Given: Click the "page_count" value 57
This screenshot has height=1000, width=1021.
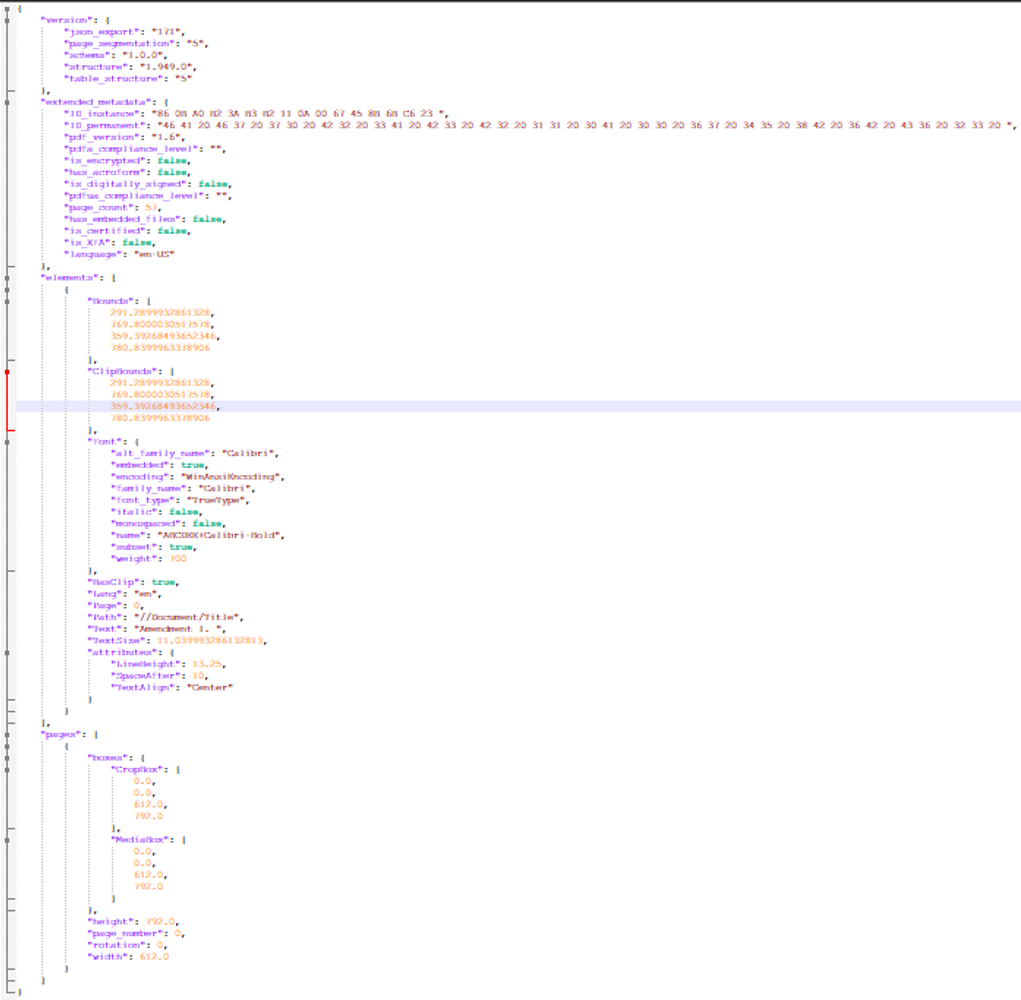Looking at the screenshot, I should pos(151,208).
